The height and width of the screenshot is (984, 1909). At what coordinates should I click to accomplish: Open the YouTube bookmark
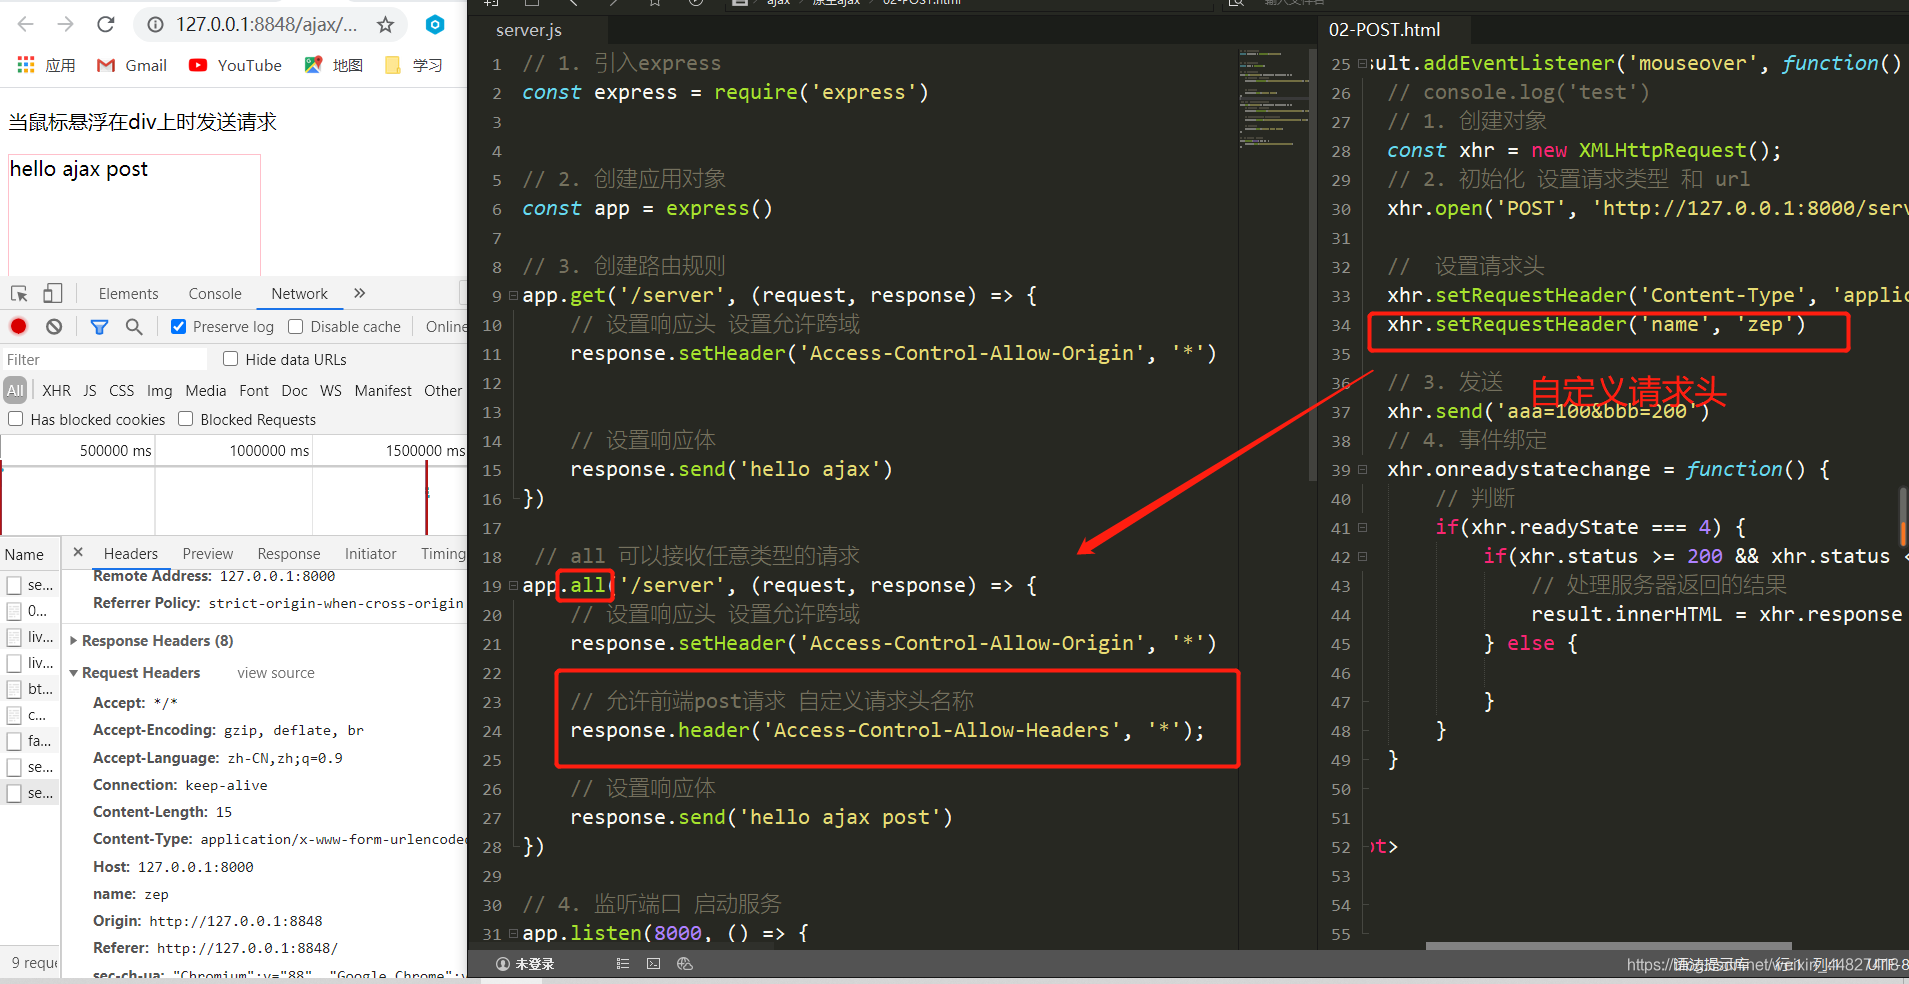pos(235,65)
